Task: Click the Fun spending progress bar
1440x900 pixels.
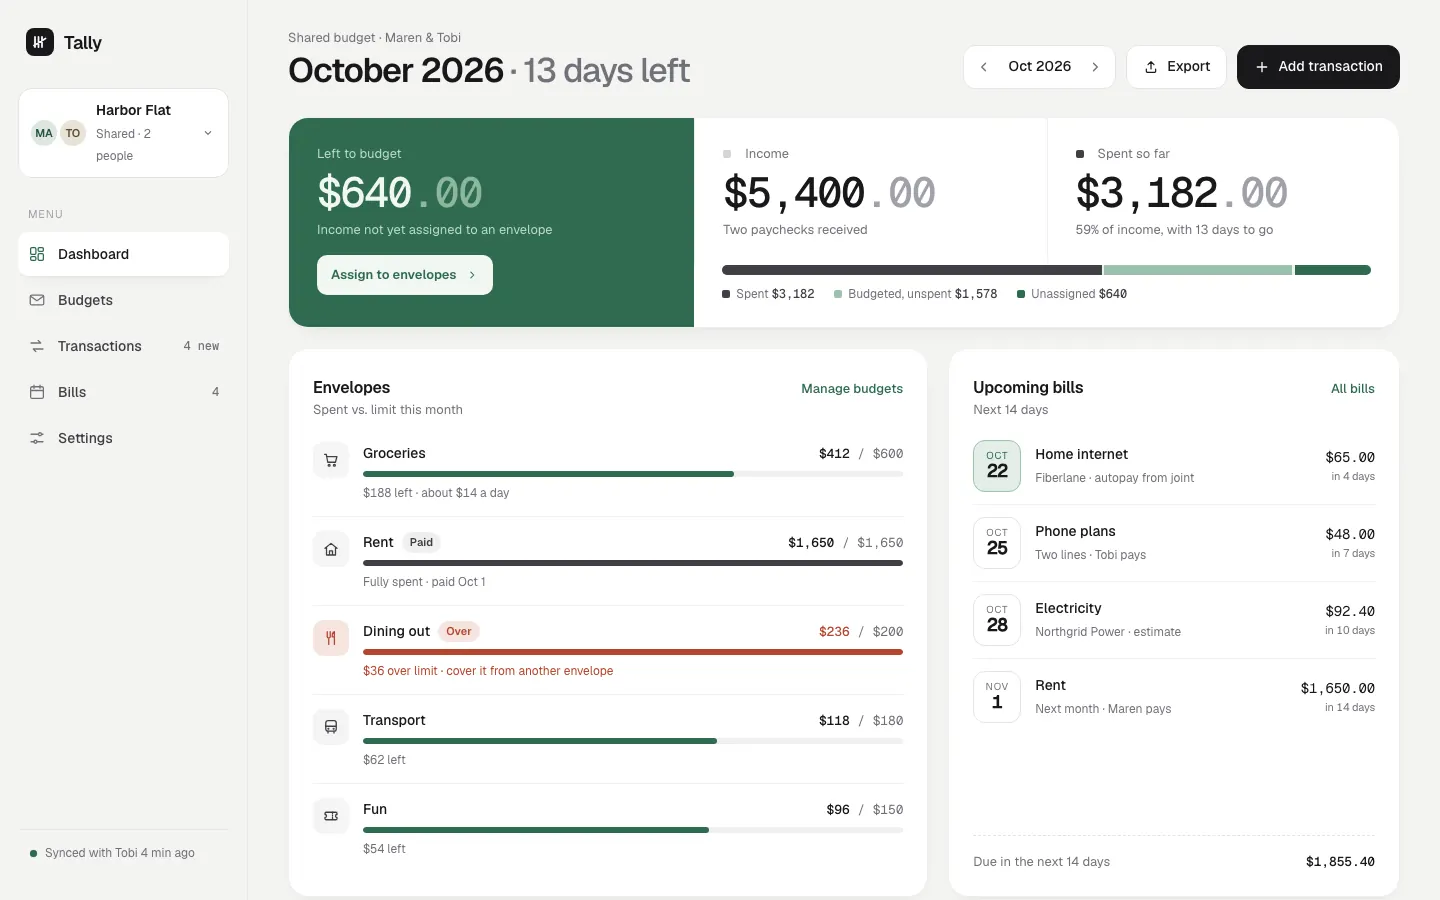Action: click(633, 830)
